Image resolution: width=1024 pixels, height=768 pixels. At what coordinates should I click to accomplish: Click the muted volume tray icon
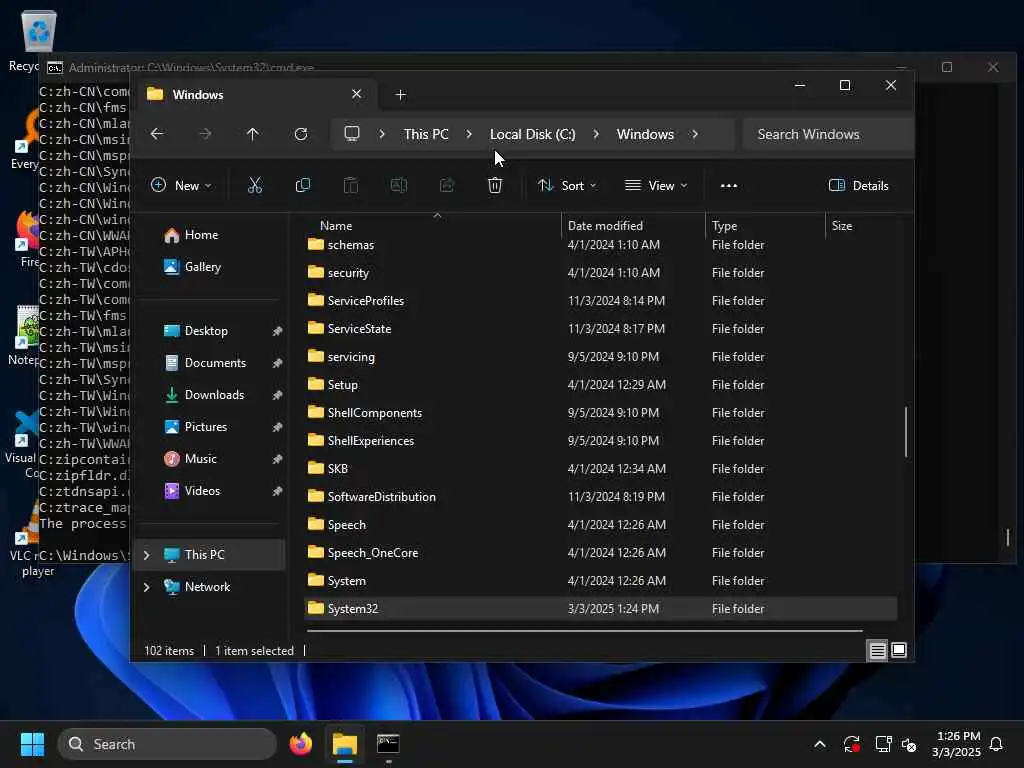pyautogui.click(x=909, y=744)
